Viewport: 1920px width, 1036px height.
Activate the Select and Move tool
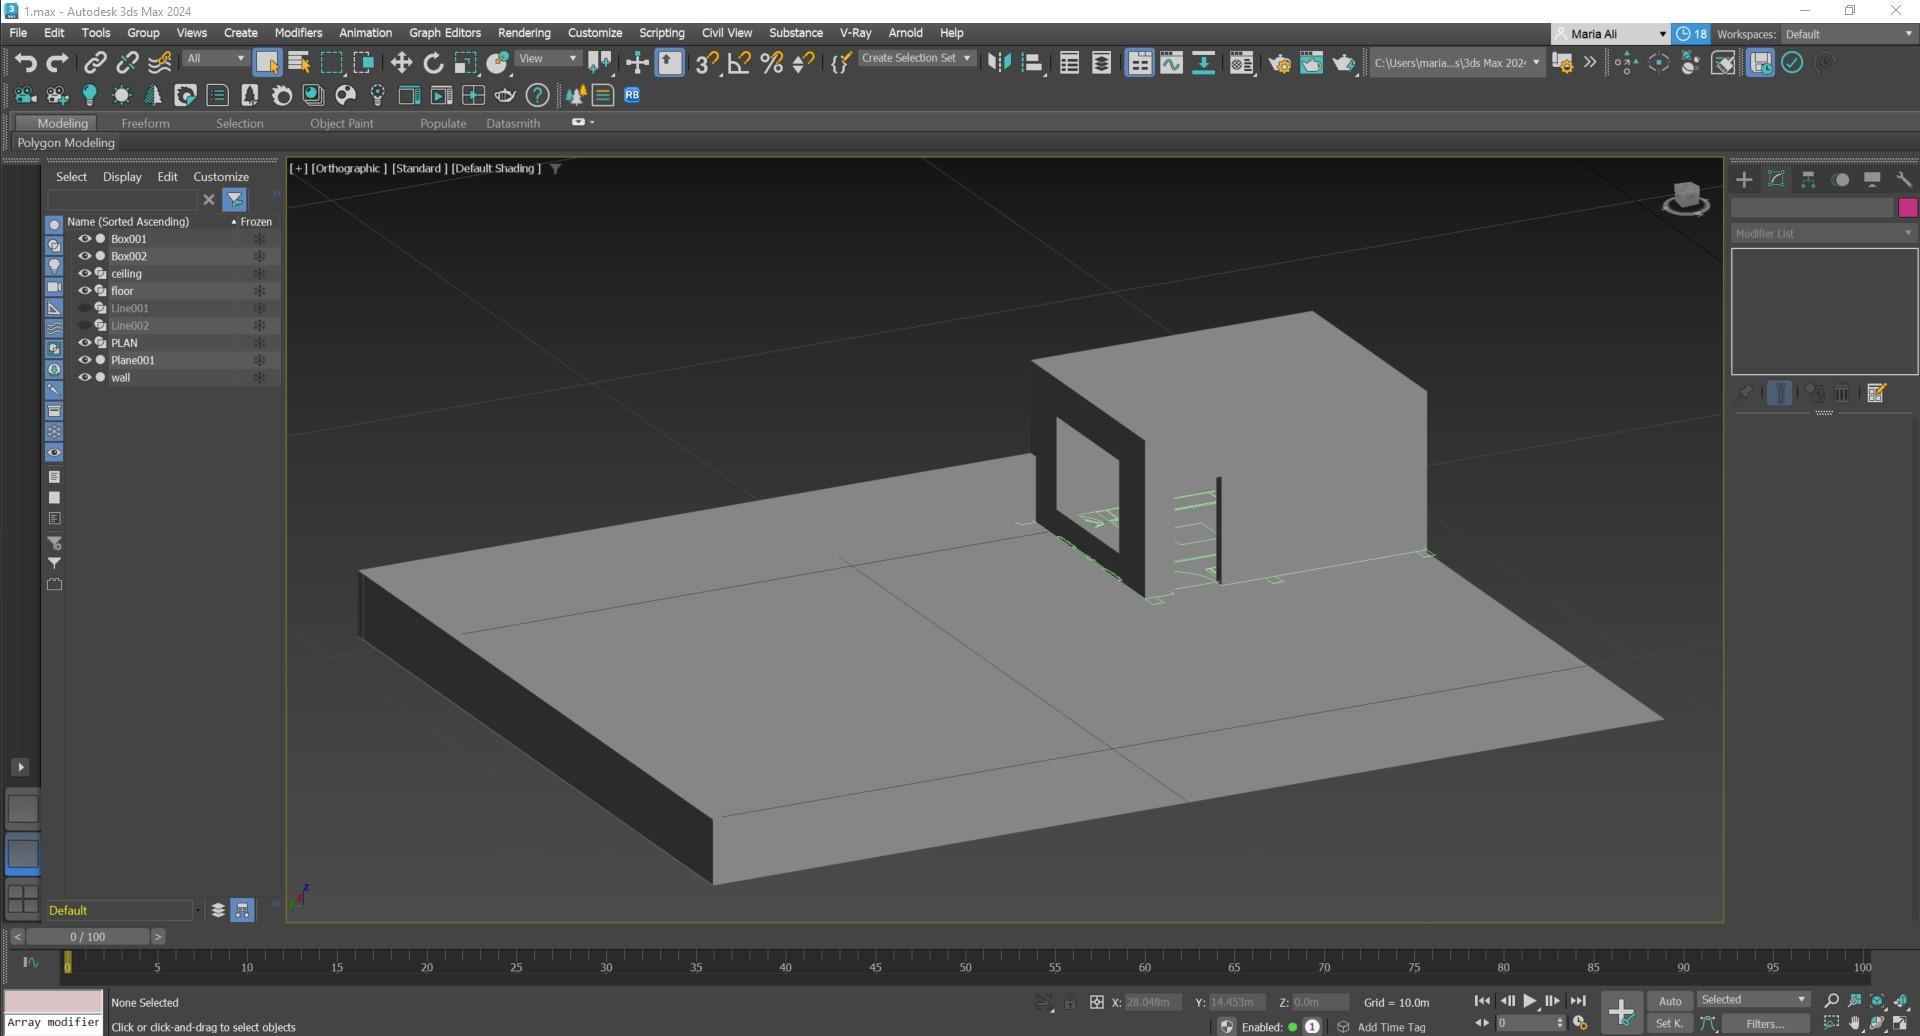[x=401, y=63]
